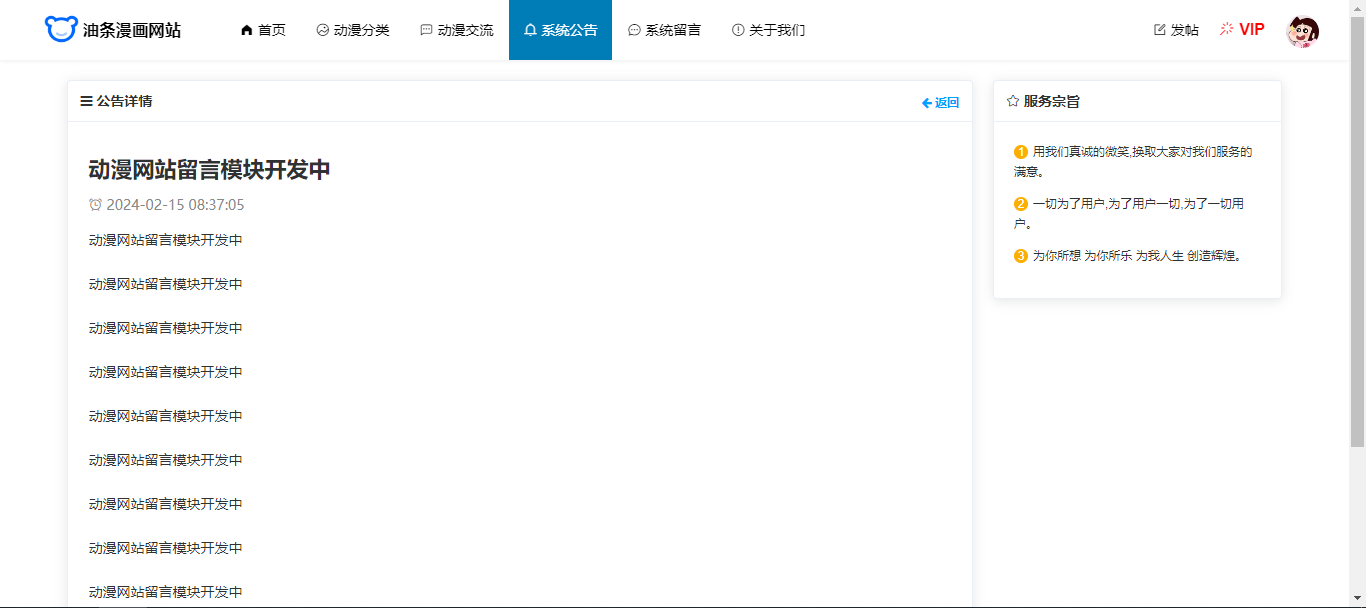Click the timestamp 2024-02-15 08:37:05

175,205
